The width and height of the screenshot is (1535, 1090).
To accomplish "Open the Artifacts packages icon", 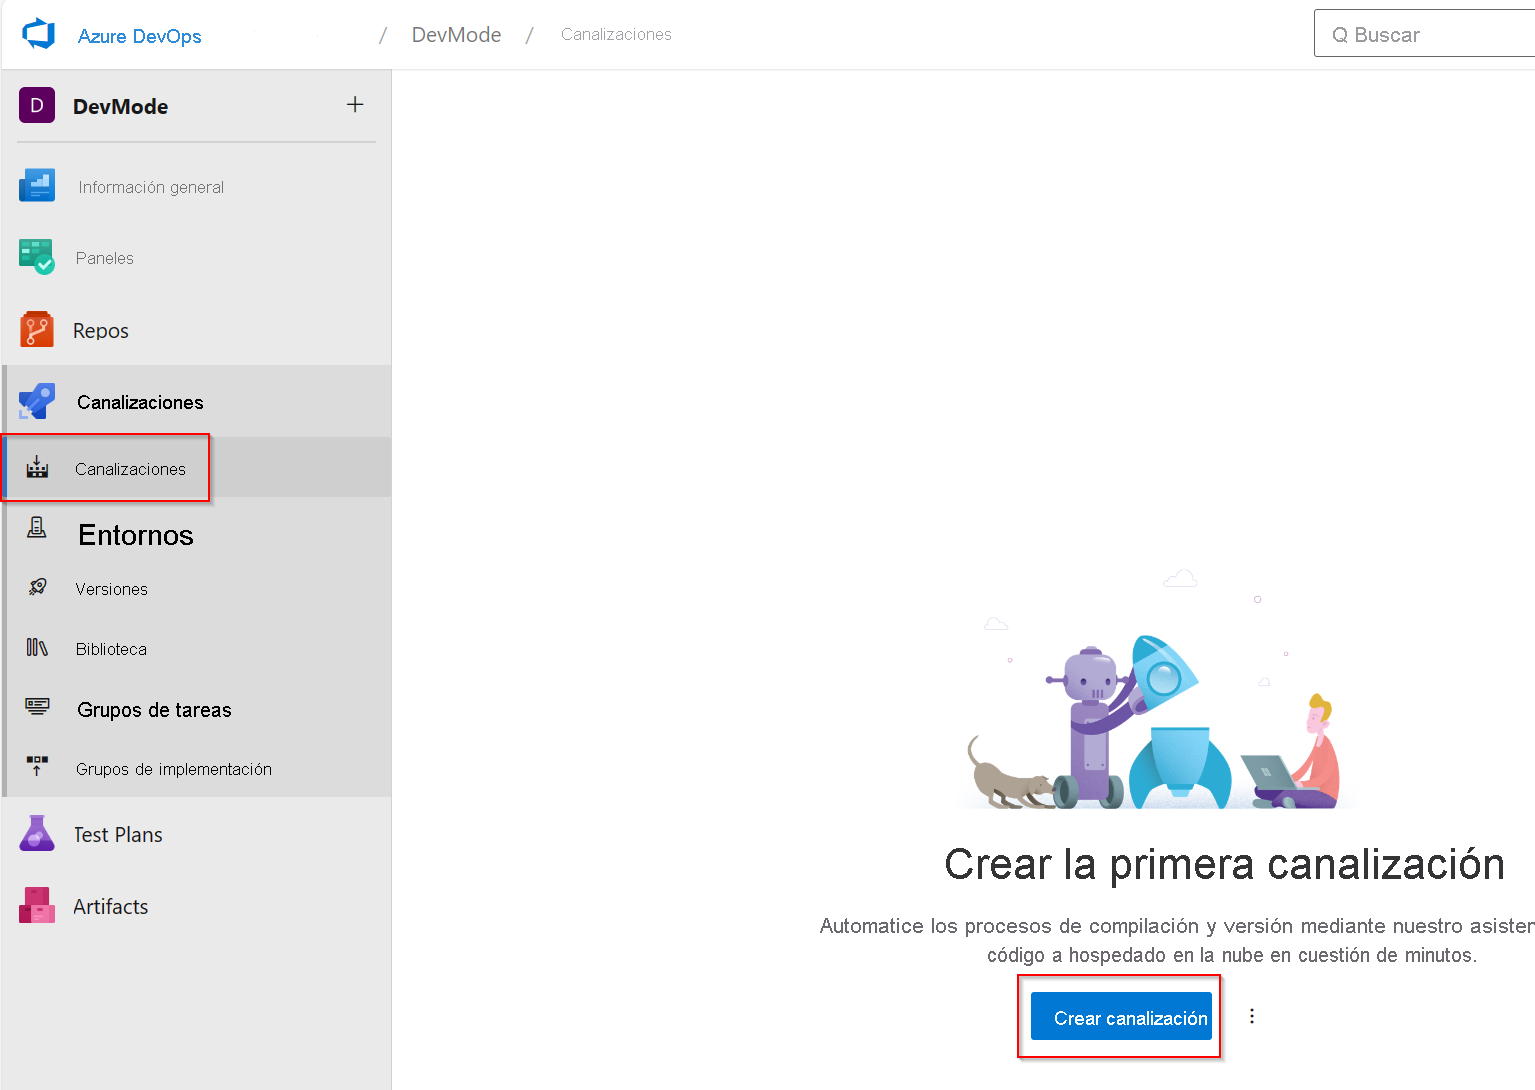I will (x=36, y=905).
